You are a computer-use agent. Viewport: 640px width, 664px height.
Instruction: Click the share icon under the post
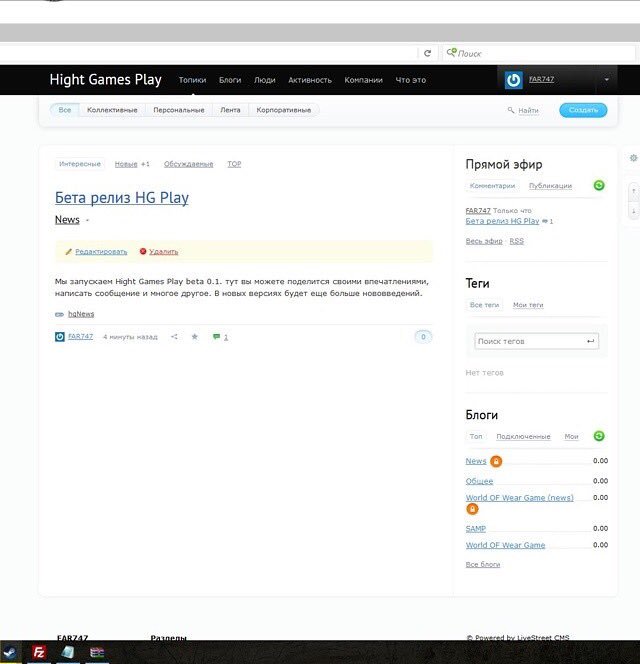(174, 337)
